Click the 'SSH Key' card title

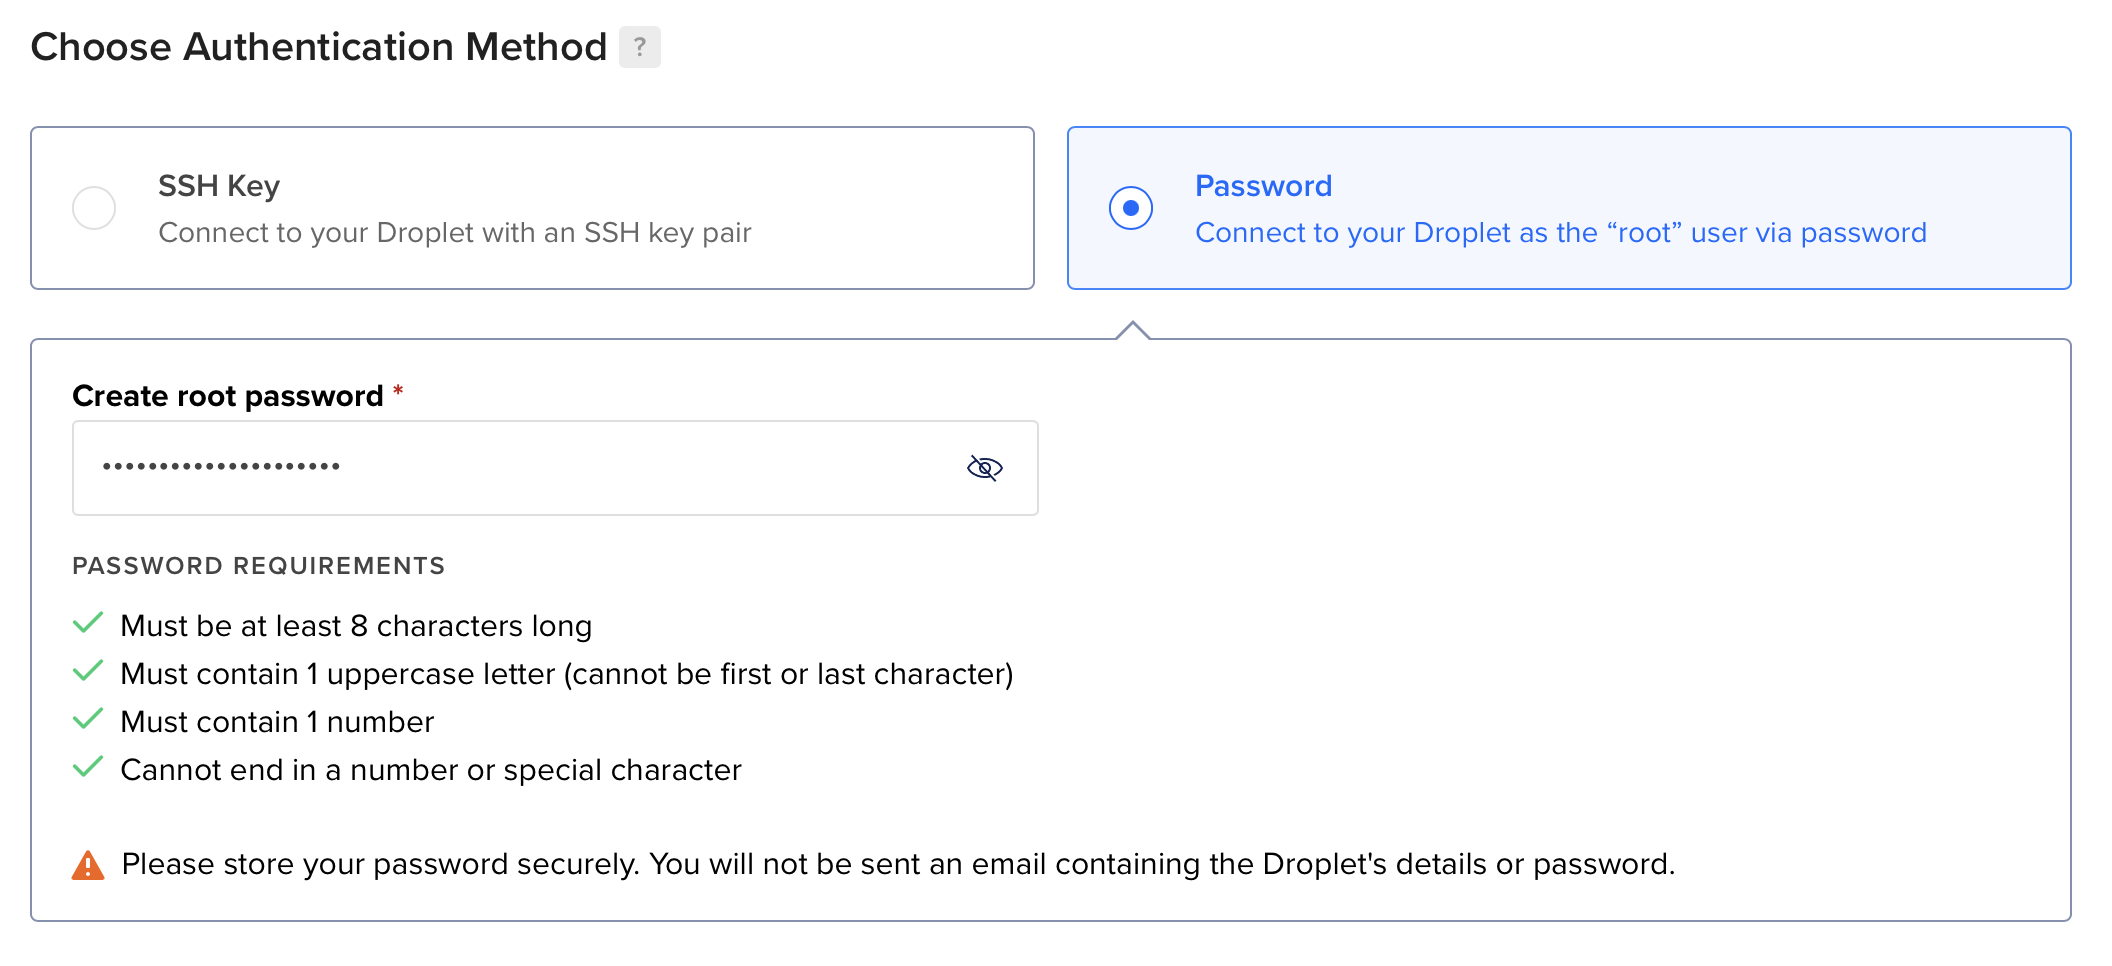(x=219, y=186)
